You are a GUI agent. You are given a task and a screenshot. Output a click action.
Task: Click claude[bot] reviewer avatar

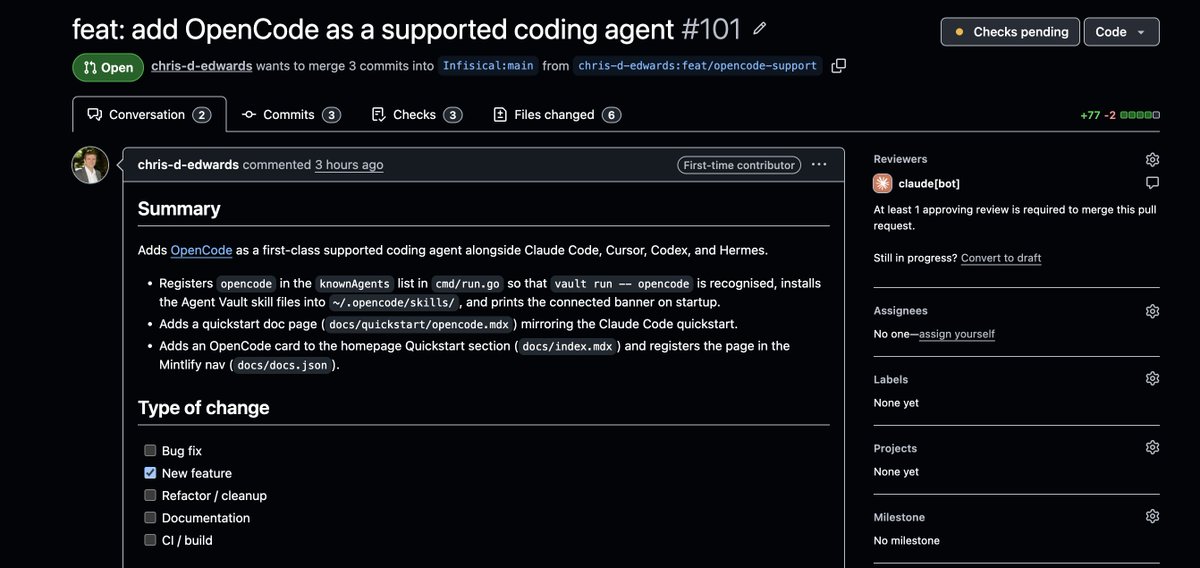[883, 183]
